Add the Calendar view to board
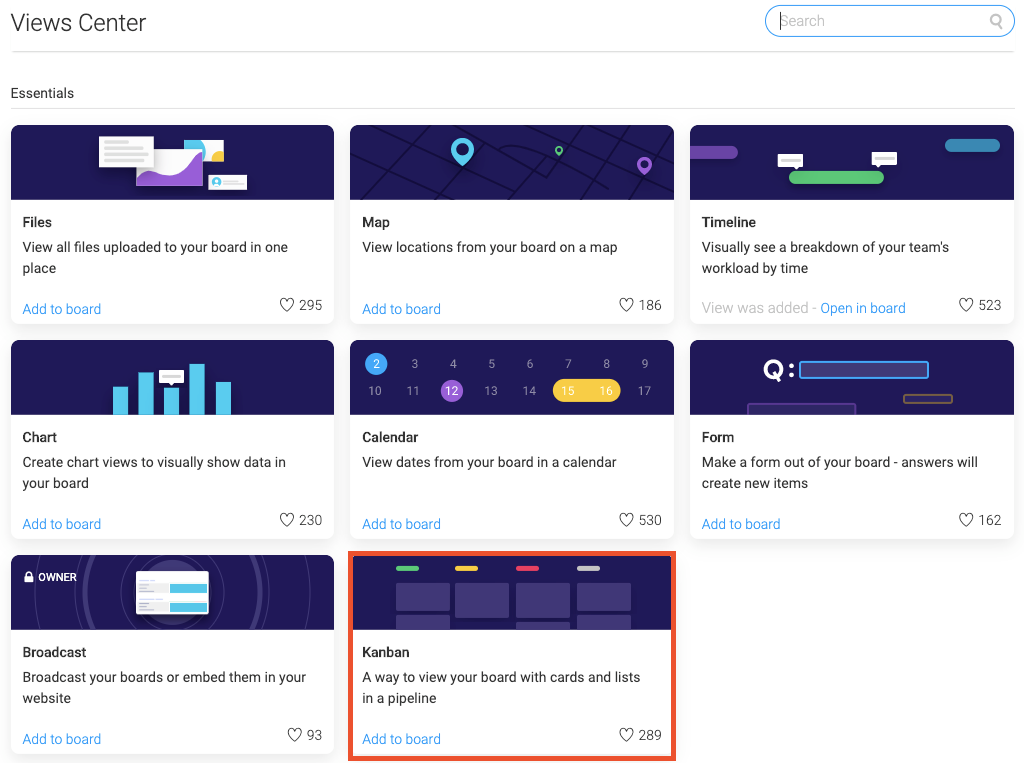The image size is (1024, 763). coord(402,524)
